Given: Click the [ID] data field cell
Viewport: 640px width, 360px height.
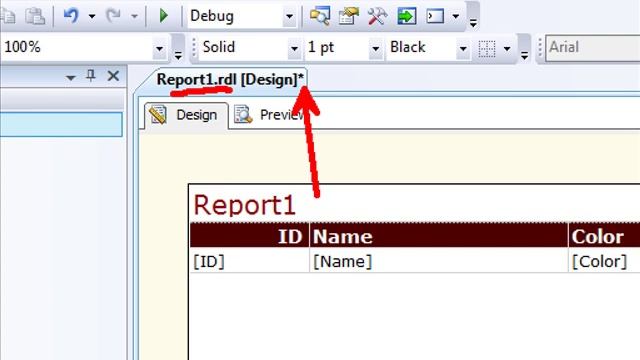Looking at the screenshot, I should pyautogui.click(x=249, y=261).
